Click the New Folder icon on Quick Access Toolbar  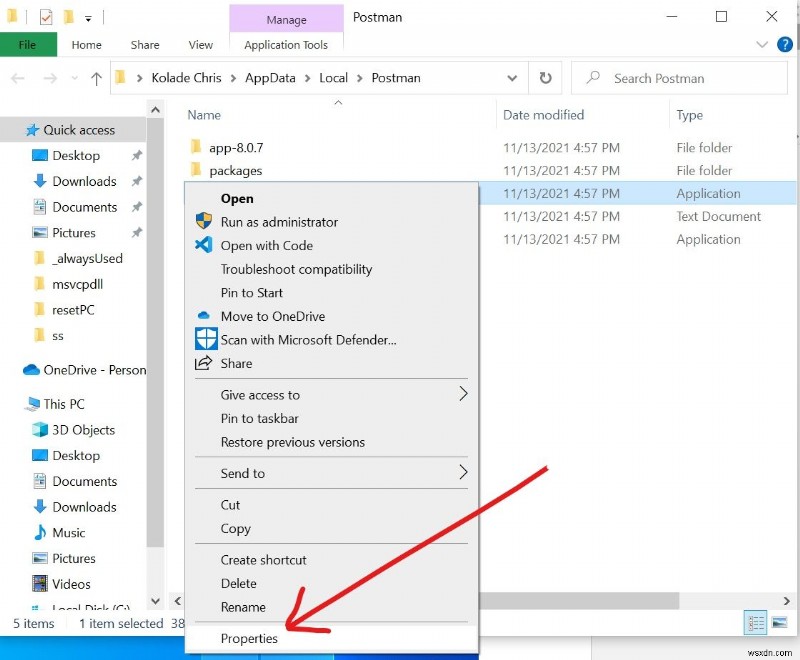coord(67,16)
